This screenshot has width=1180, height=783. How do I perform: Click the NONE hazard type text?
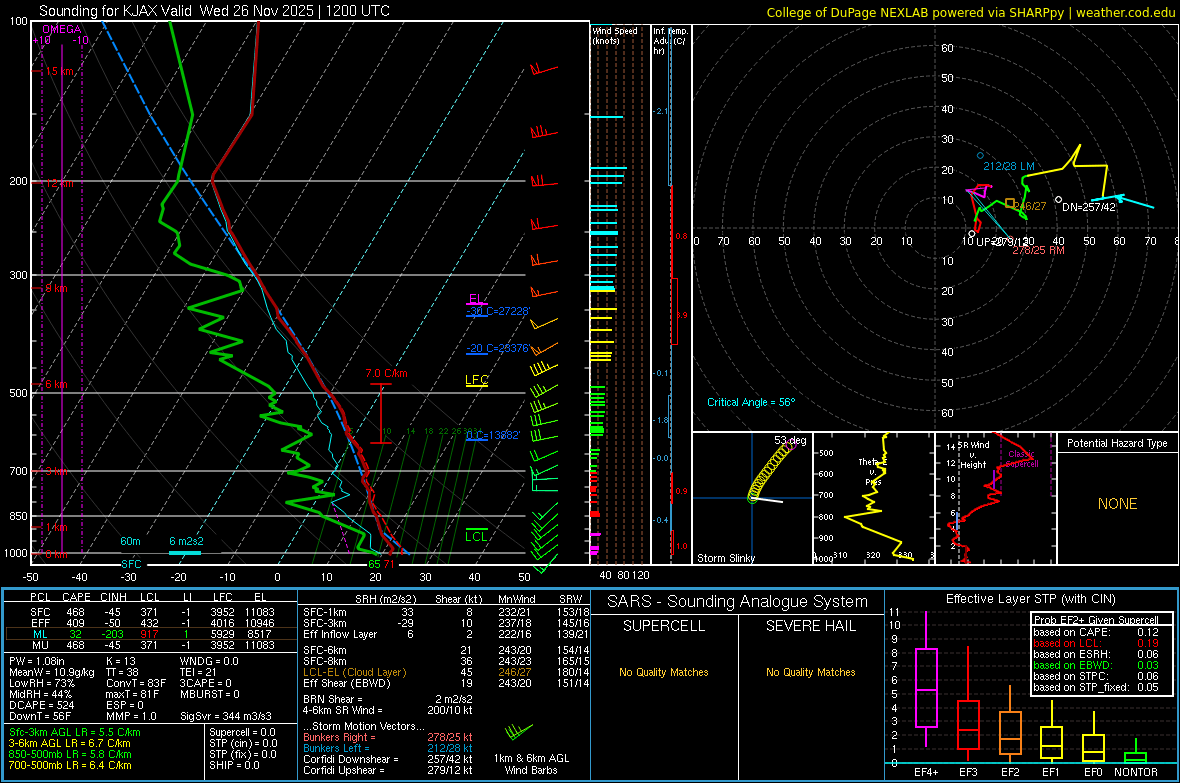tap(1117, 504)
